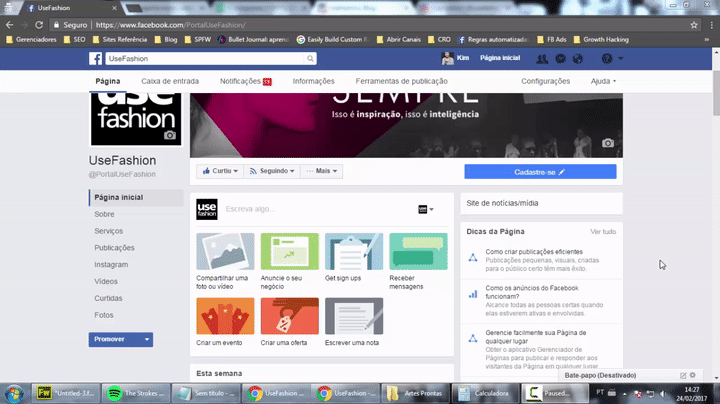
Task: Expand the 'Seguindo' dropdown
Action: (x=271, y=171)
